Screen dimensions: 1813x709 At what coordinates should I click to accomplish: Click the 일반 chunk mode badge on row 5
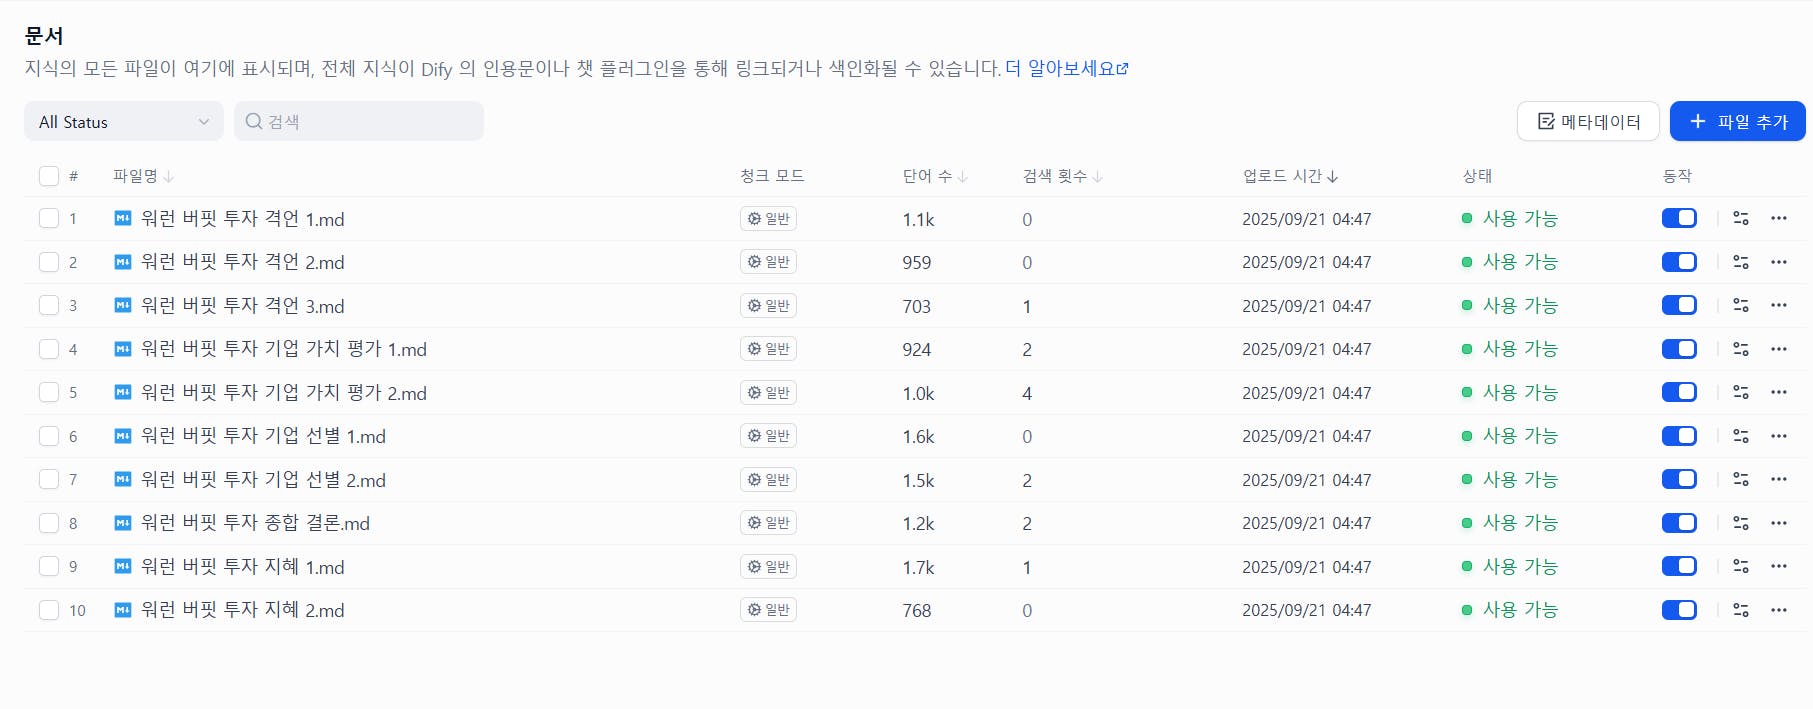click(768, 393)
